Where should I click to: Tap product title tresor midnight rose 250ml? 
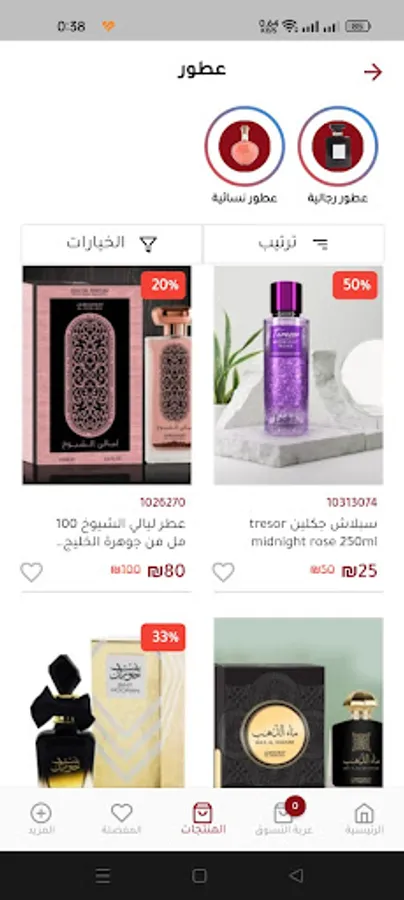(314, 533)
